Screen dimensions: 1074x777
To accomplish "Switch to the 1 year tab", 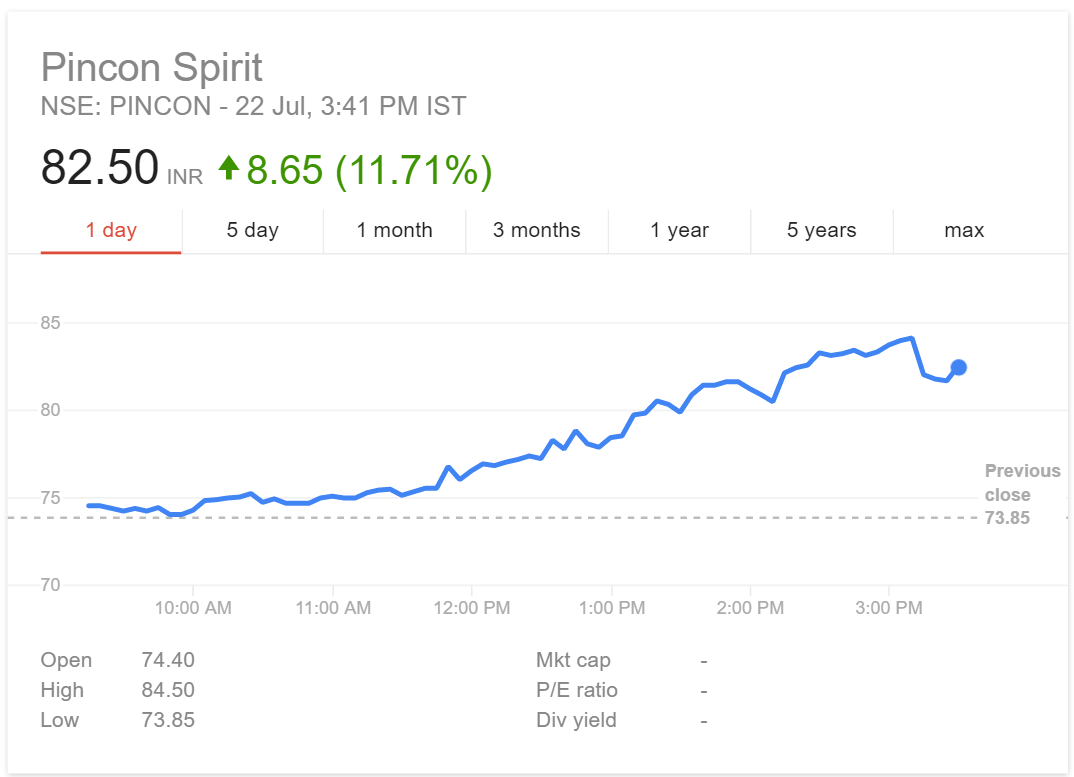I will point(679,231).
